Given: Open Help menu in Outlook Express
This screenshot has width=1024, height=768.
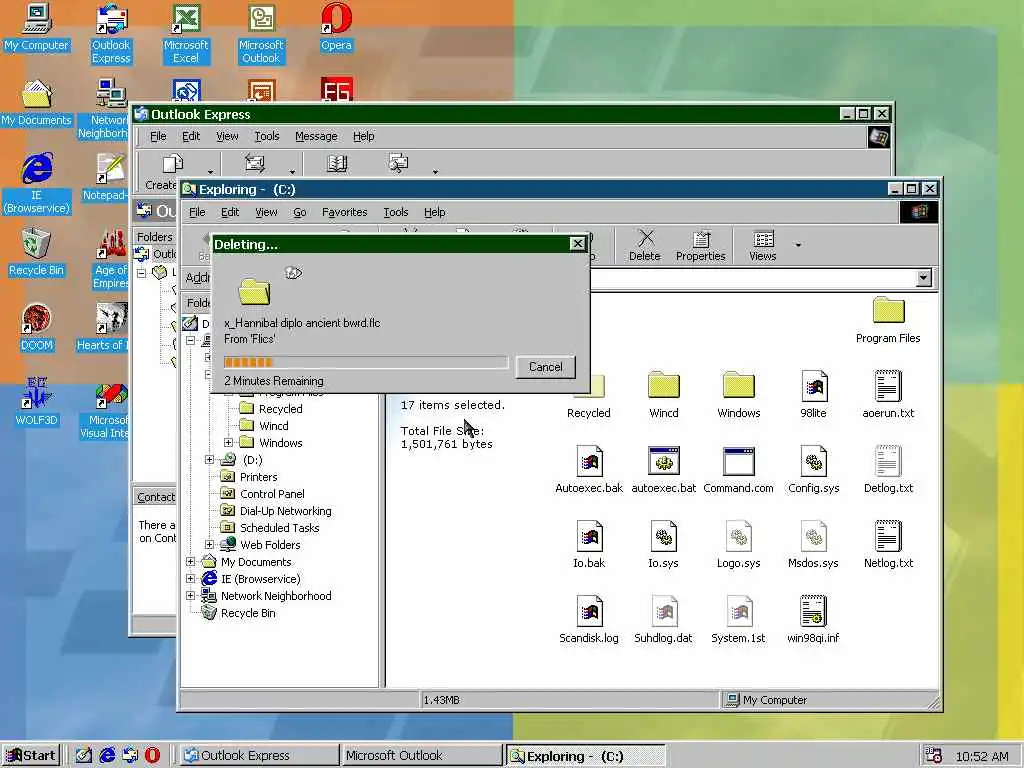Looking at the screenshot, I should 364,136.
